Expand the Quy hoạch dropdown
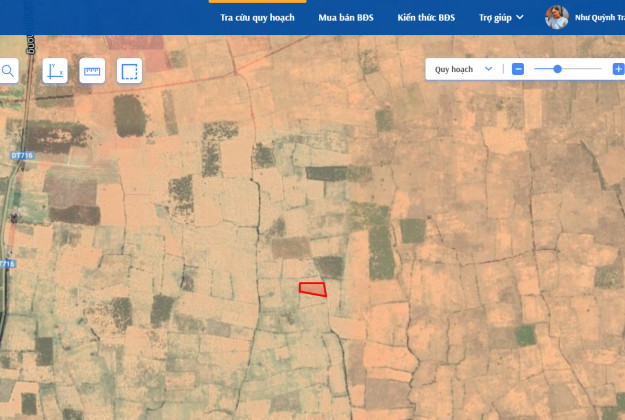The height and width of the screenshot is (420, 625). pos(463,69)
